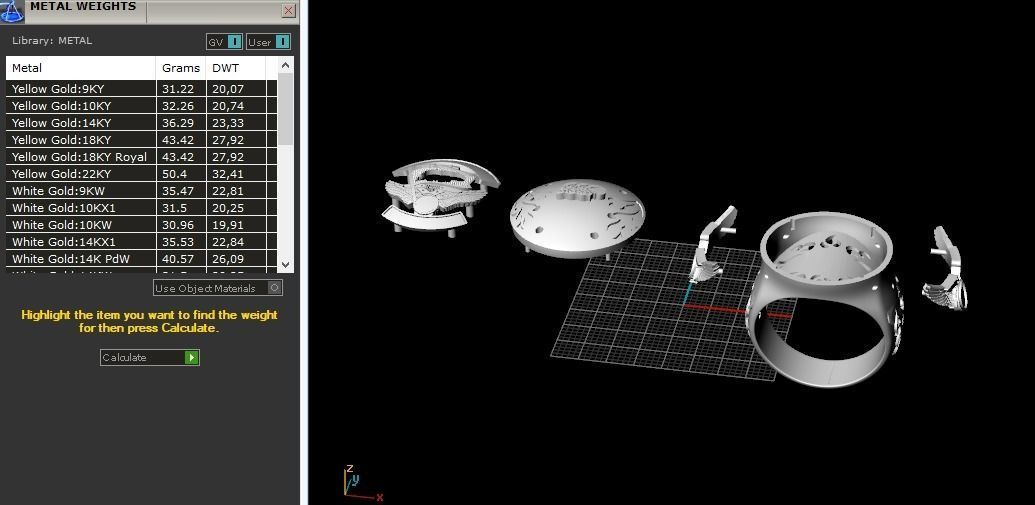
Task: Select the White Gold:14K PdW row
Action: point(141,259)
